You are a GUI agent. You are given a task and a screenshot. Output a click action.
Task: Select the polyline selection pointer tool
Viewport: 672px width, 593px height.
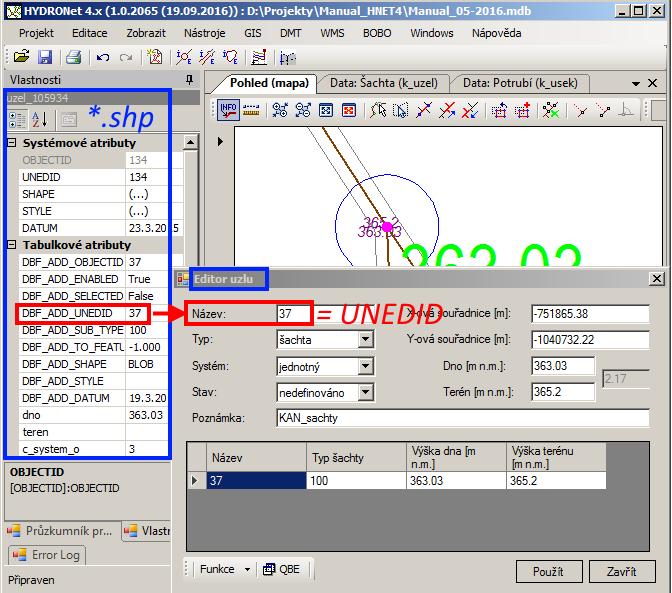378,110
